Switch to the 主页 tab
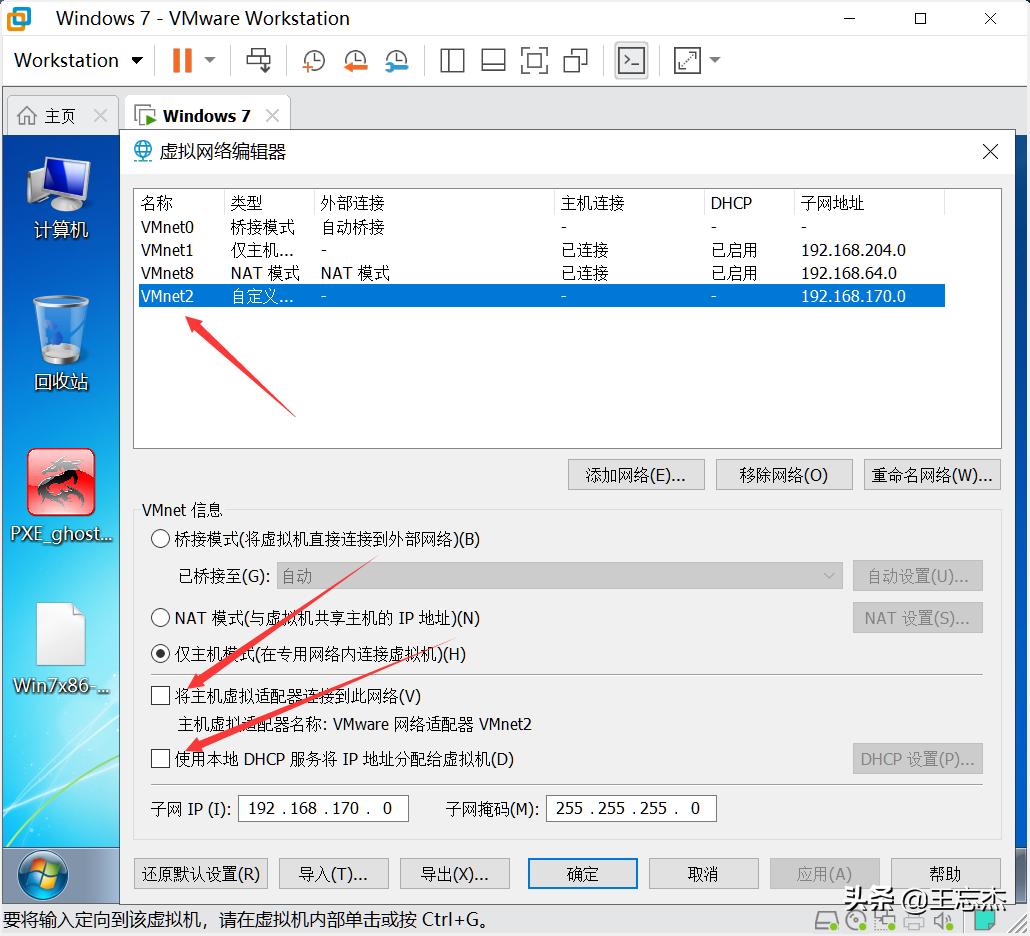 point(62,114)
